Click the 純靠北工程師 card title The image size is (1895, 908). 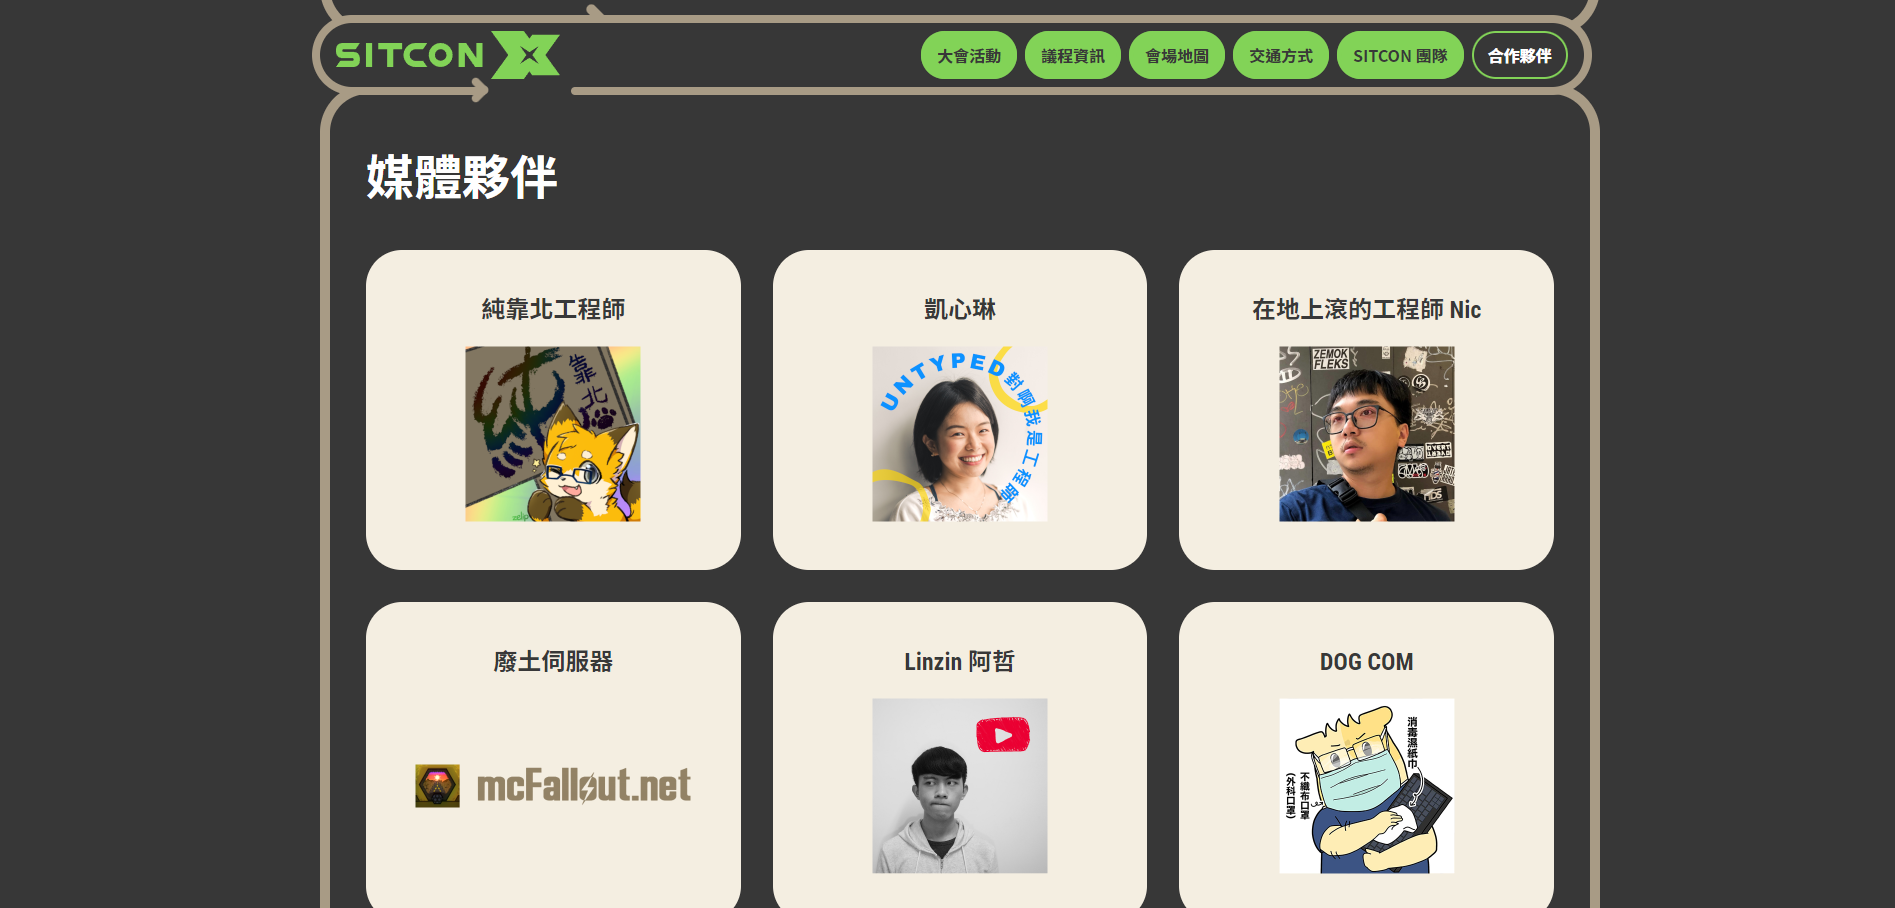(x=553, y=309)
